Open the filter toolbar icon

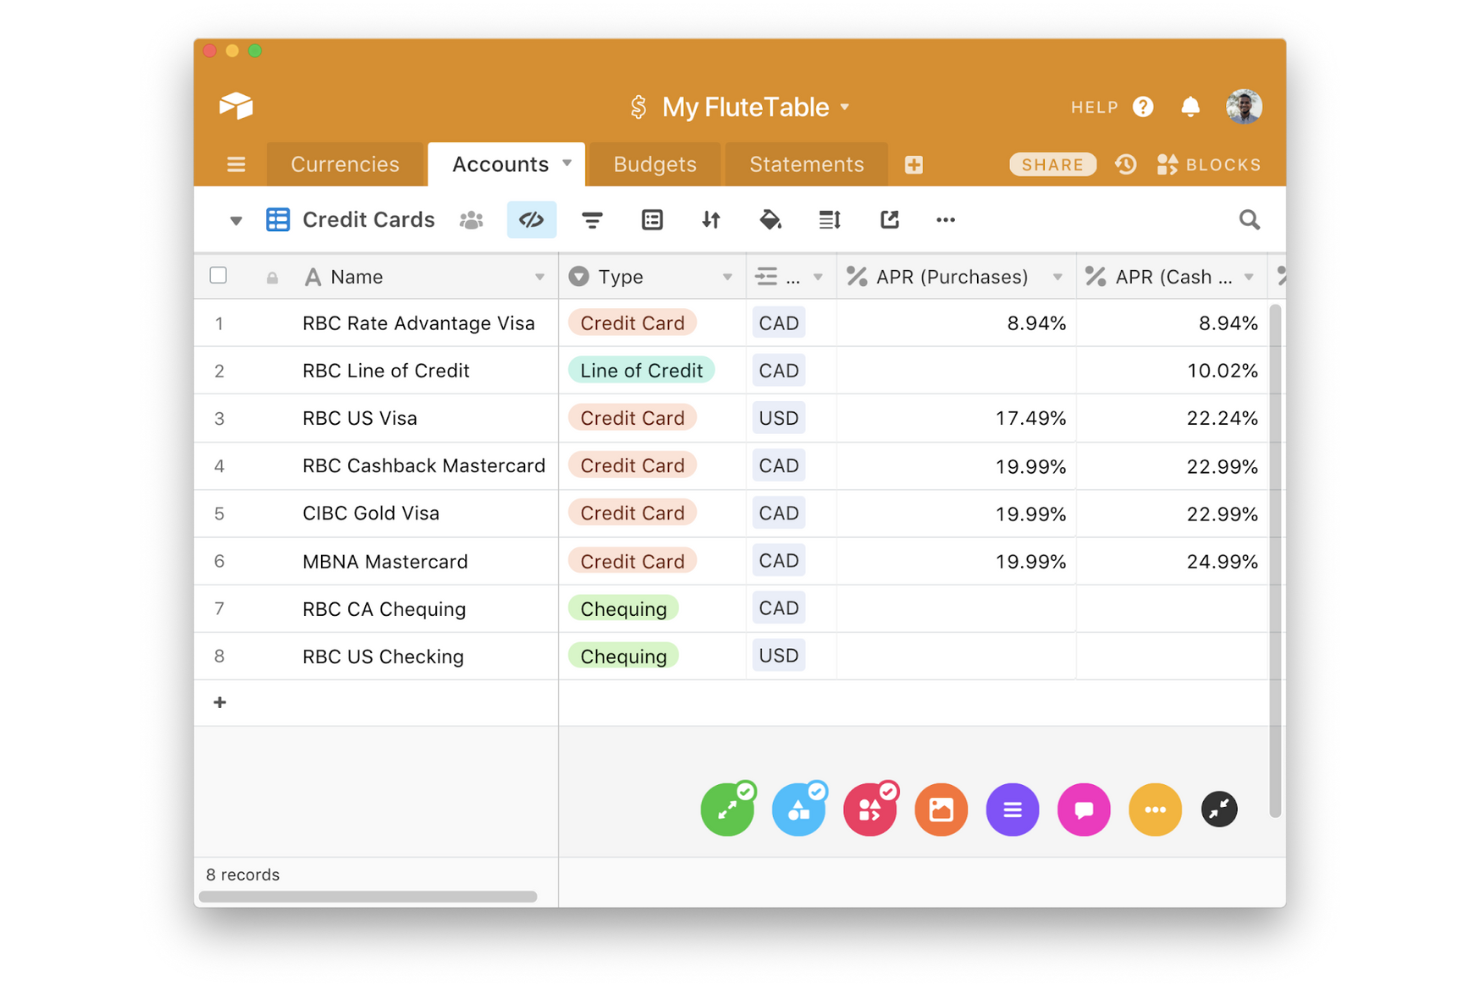[592, 220]
